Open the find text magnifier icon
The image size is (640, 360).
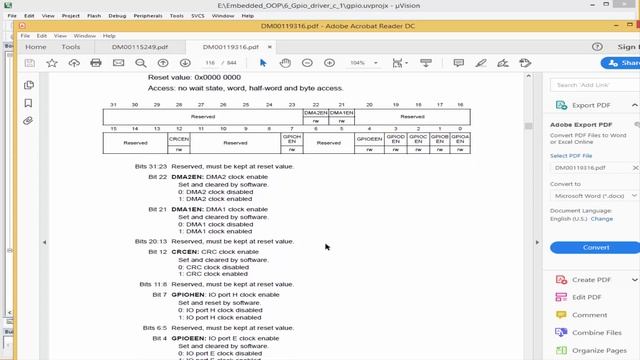click(x=141, y=63)
